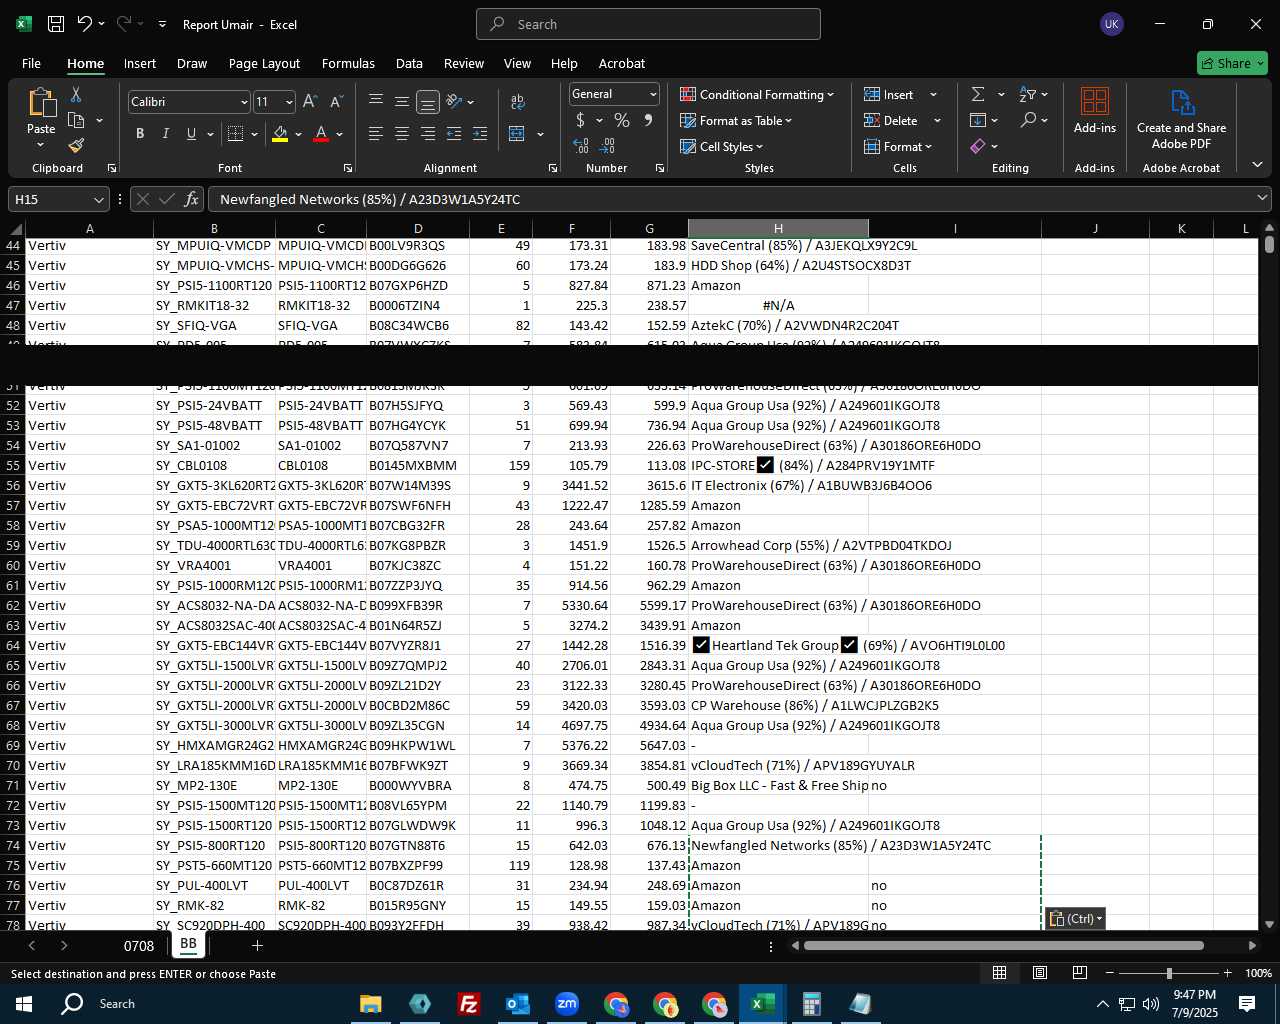The width and height of the screenshot is (1280, 1024).
Task: Collapse the ribbon with chevron arrow
Action: tap(1257, 165)
